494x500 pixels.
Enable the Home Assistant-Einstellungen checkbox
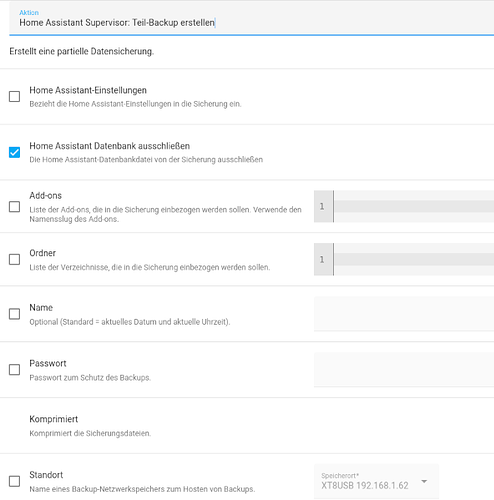point(14,97)
